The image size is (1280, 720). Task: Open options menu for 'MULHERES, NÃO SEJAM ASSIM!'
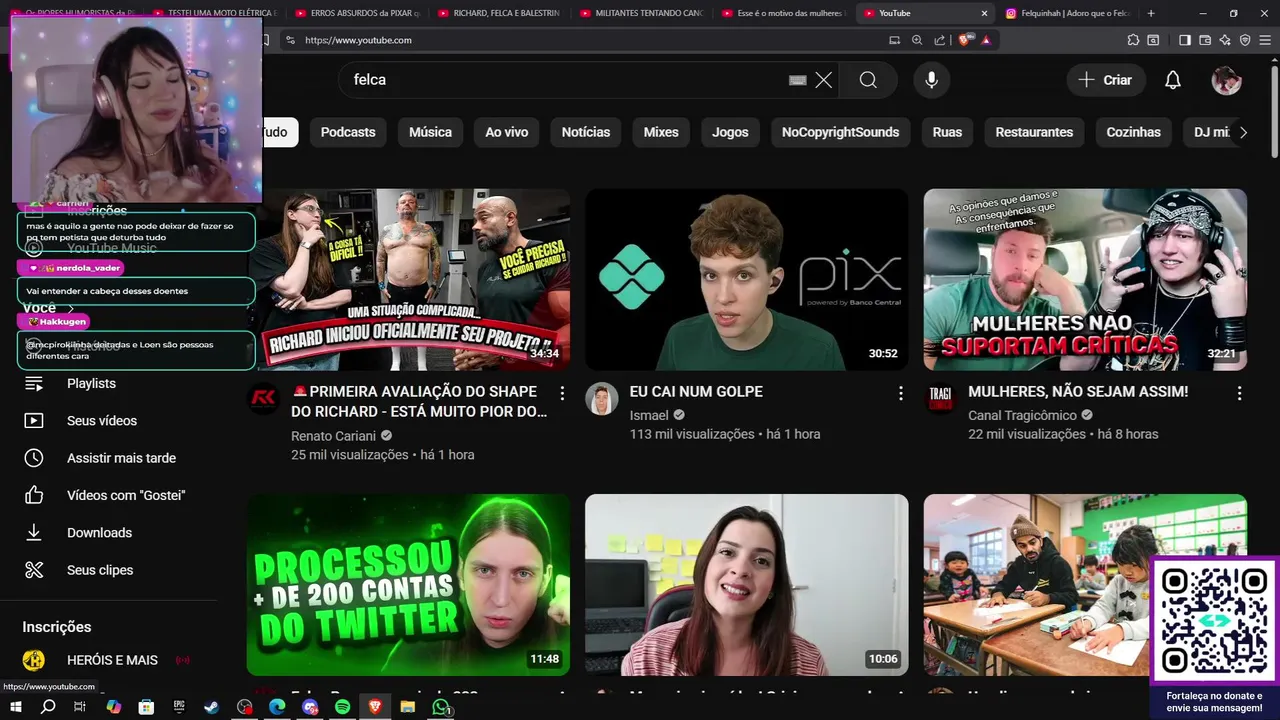(x=1239, y=393)
